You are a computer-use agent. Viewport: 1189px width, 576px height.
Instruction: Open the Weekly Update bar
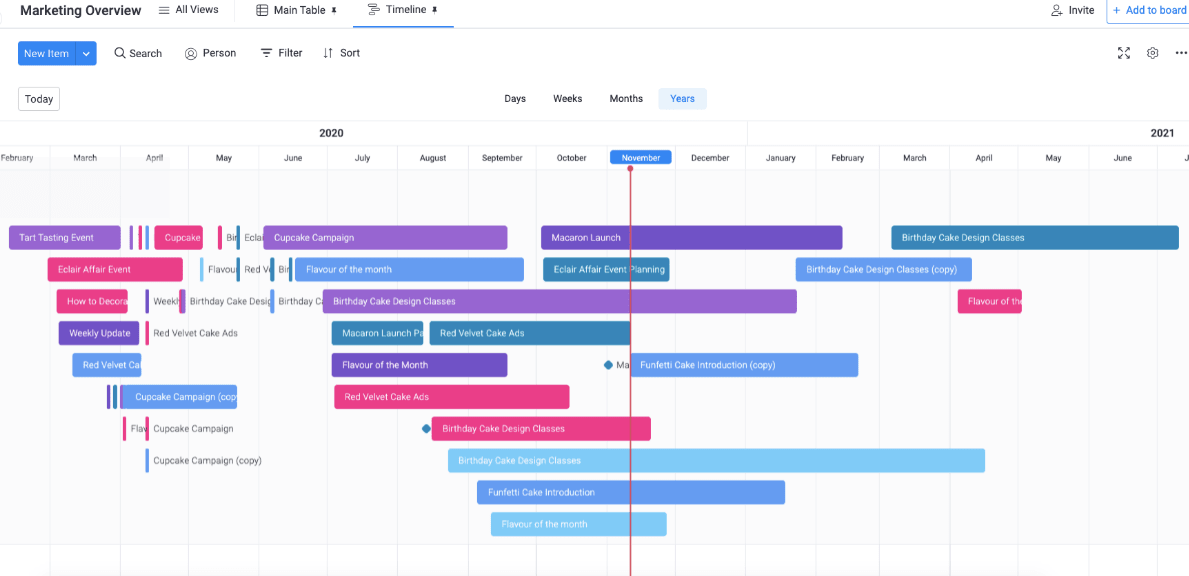pyautogui.click(x=99, y=333)
